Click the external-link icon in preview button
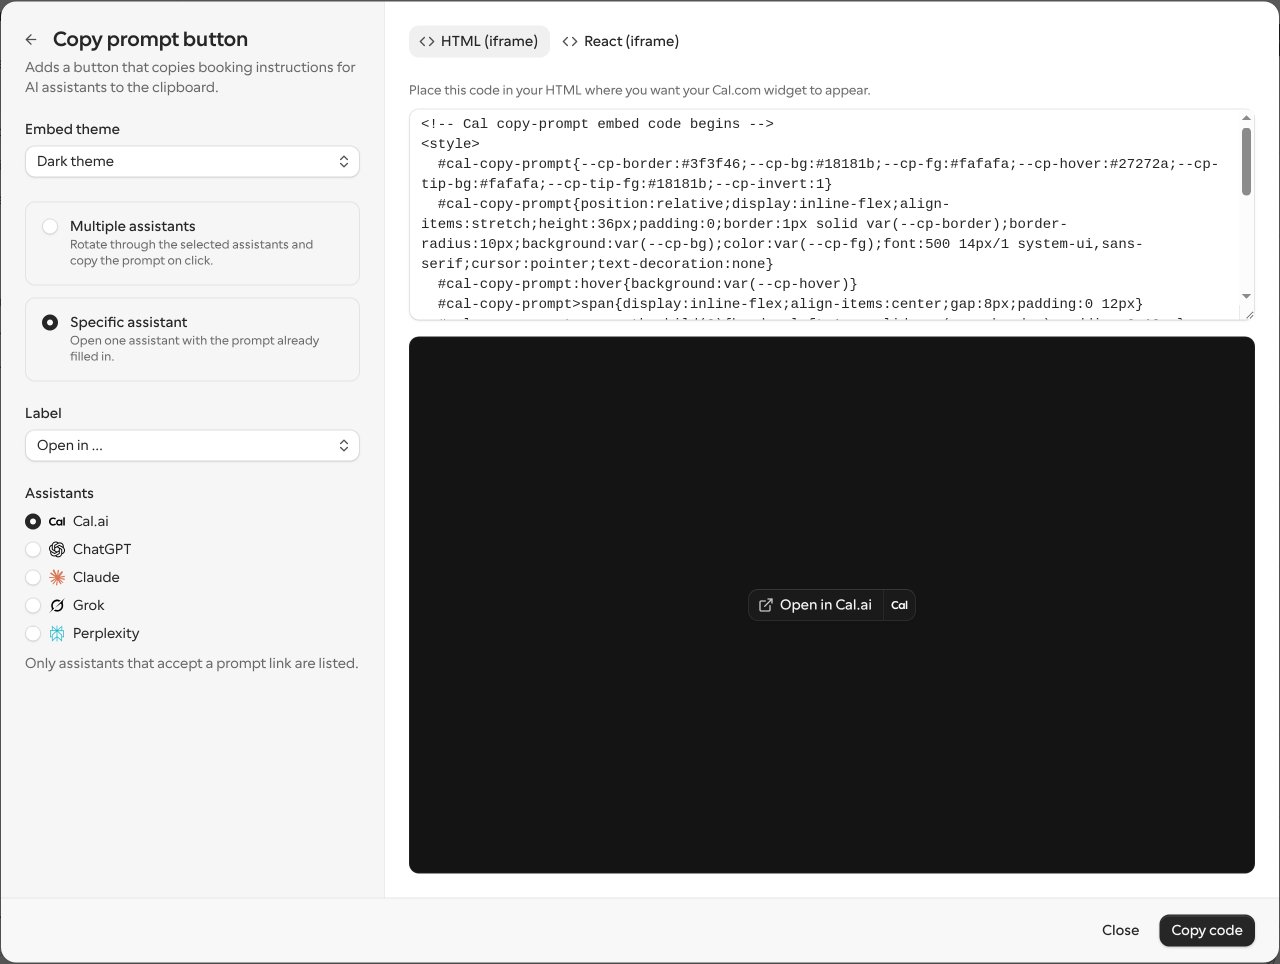This screenshot has width=1280, height=964. [x=766, y=605]
